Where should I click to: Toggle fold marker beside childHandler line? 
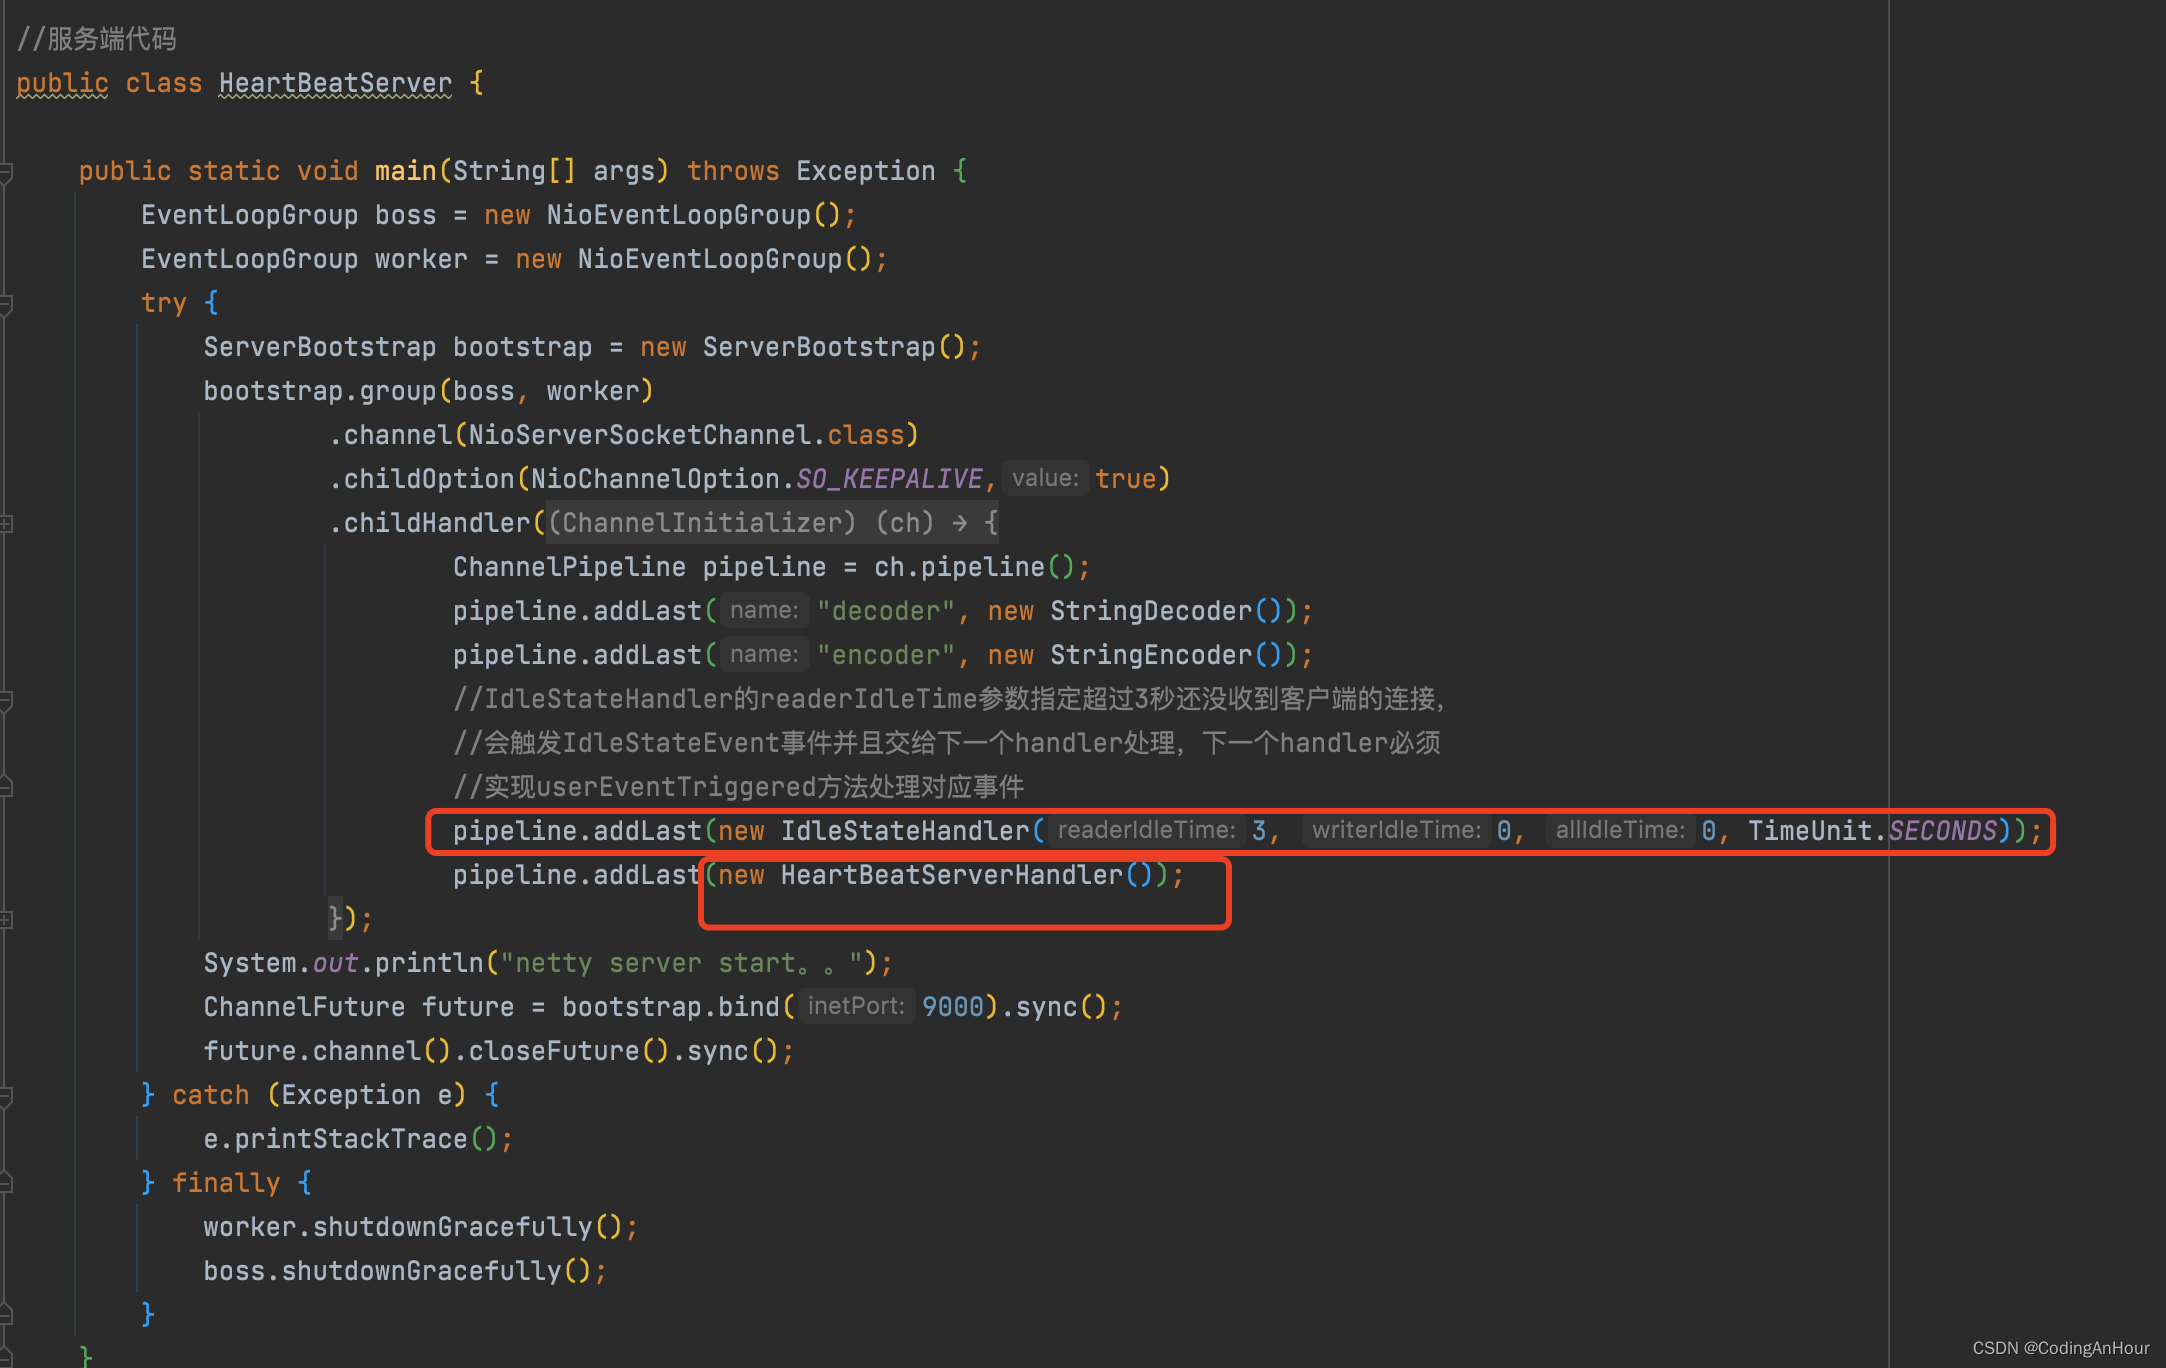(6, 524)
